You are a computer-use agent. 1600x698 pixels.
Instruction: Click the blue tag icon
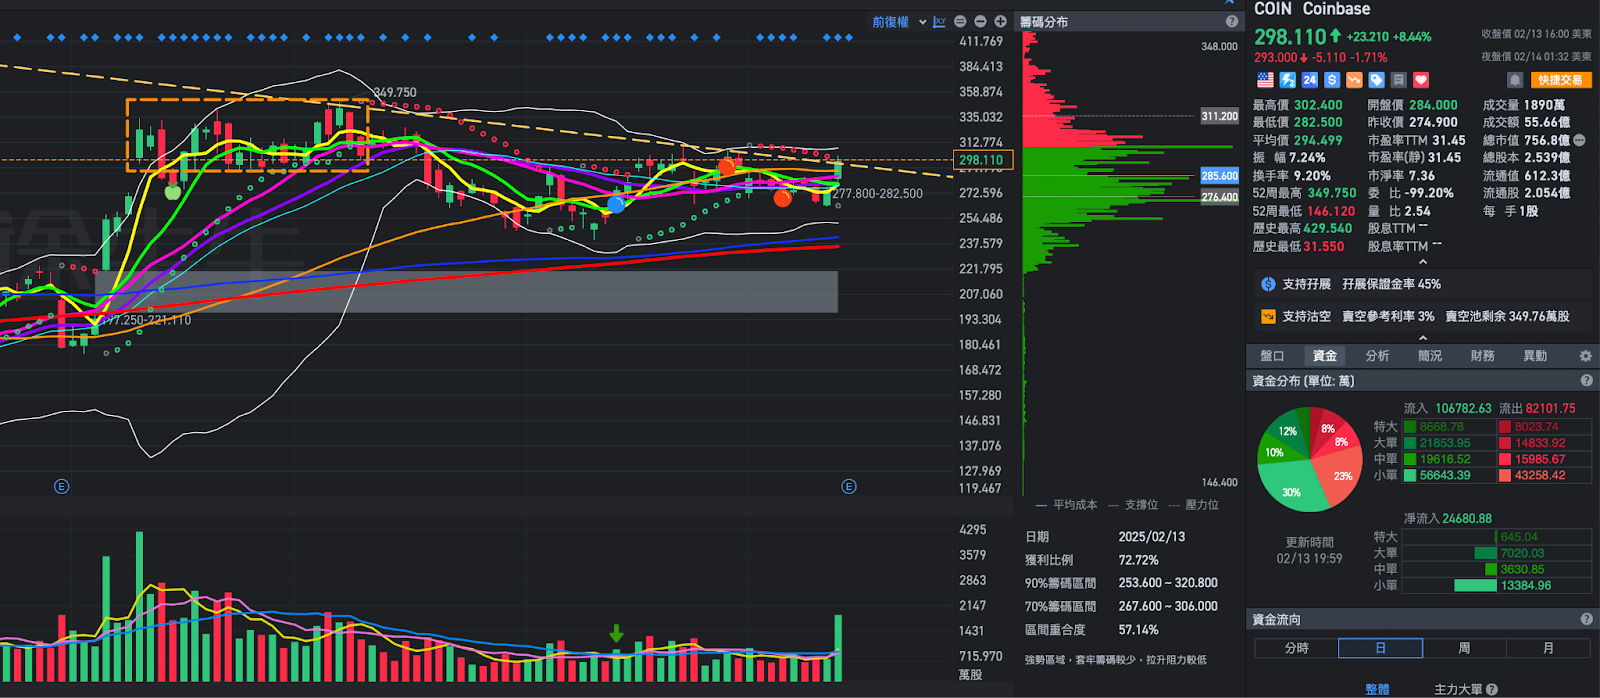[x=1377, y=80]
